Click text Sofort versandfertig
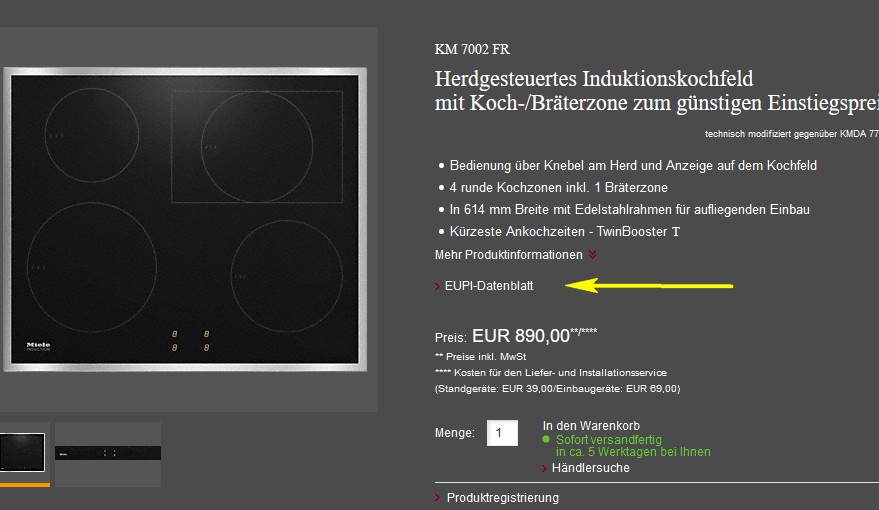The width and height of the screenshot is (879, 510). pos(609,440)
